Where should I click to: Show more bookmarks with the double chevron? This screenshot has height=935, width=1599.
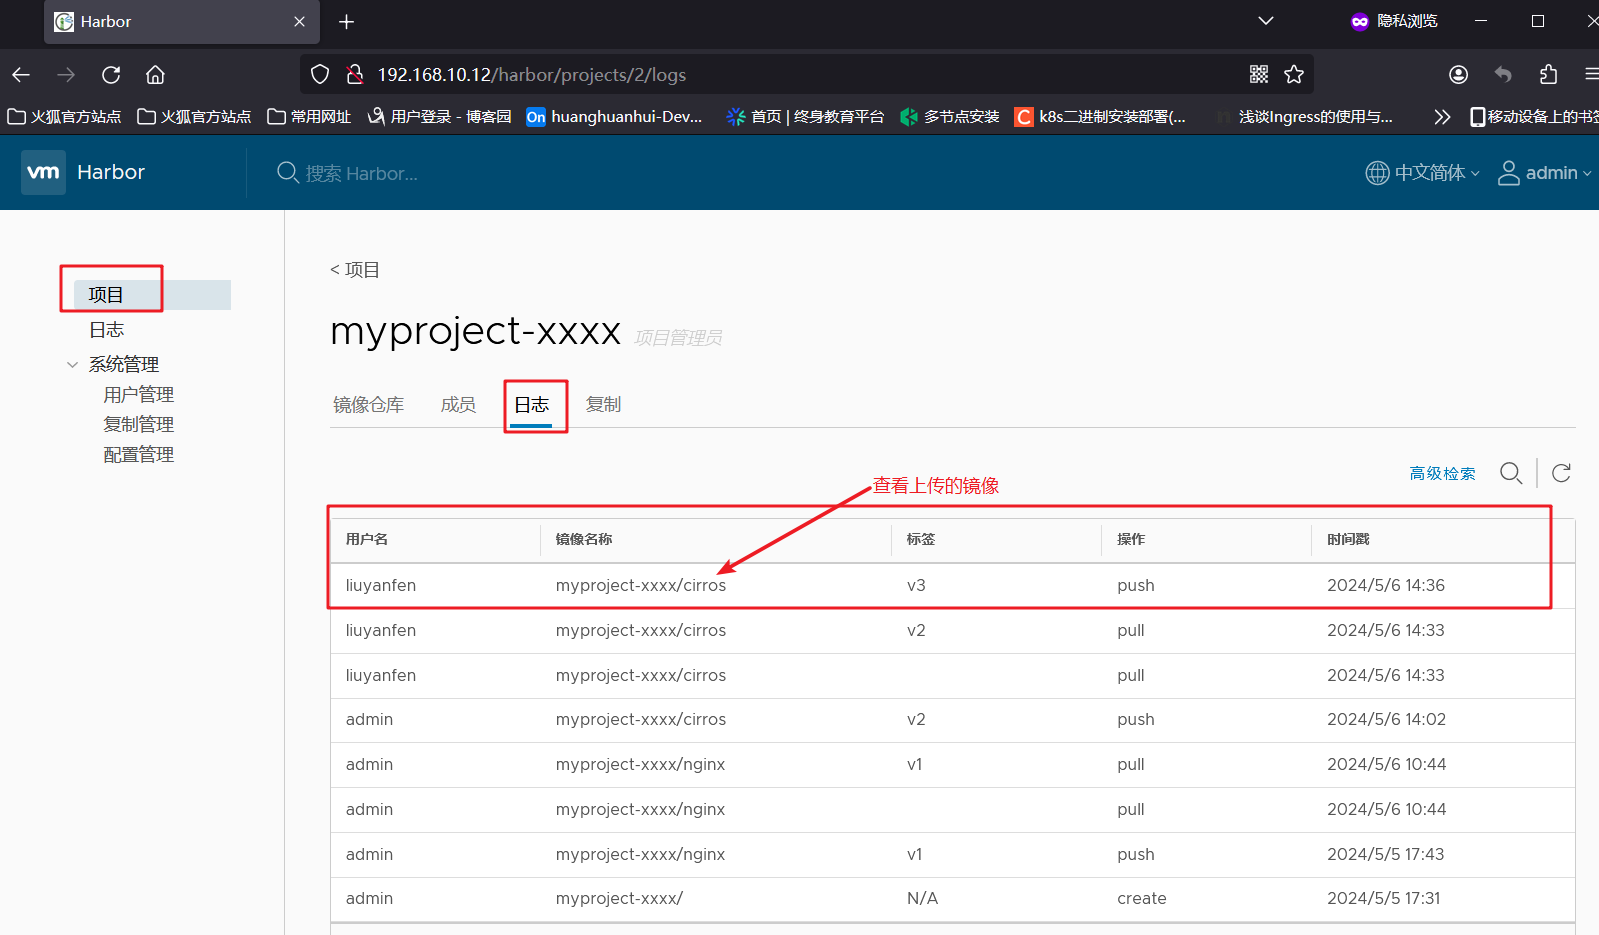[1442, 117]
